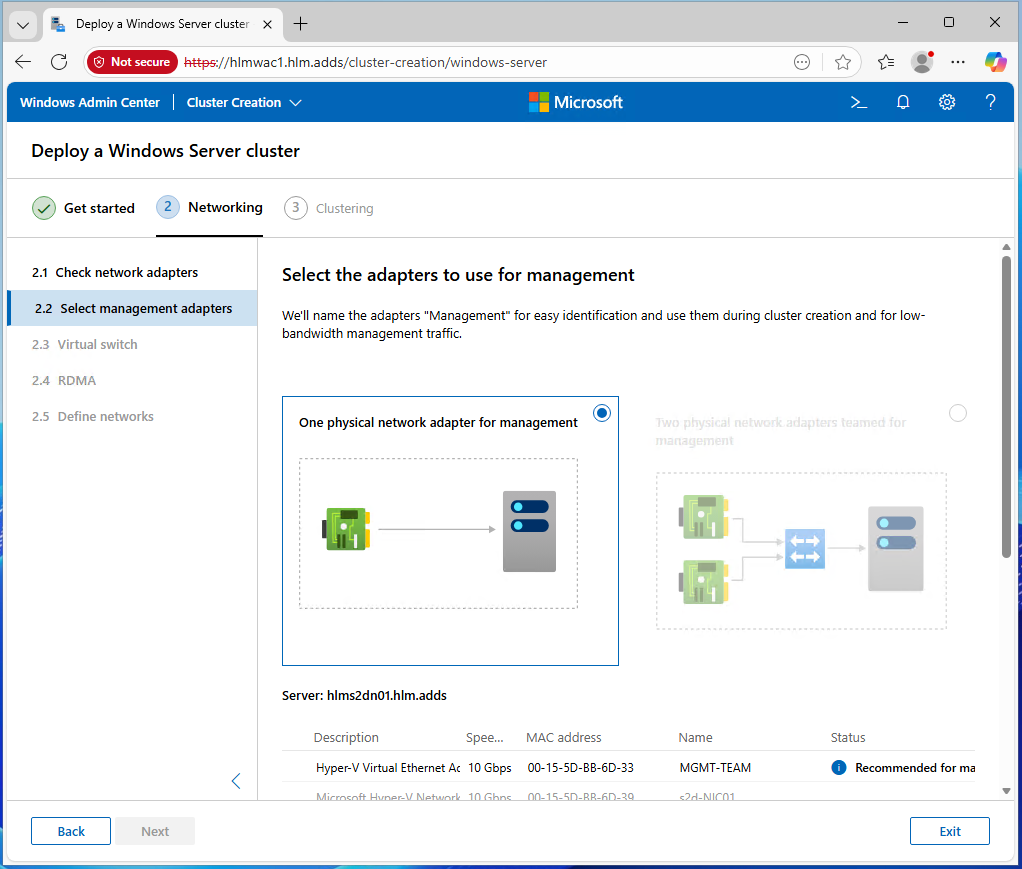The height and width of the screenshot is (869, 1022).
Task: Select two teamed adapters radio button
Action: pyautogui.click(x=958, y=413)
